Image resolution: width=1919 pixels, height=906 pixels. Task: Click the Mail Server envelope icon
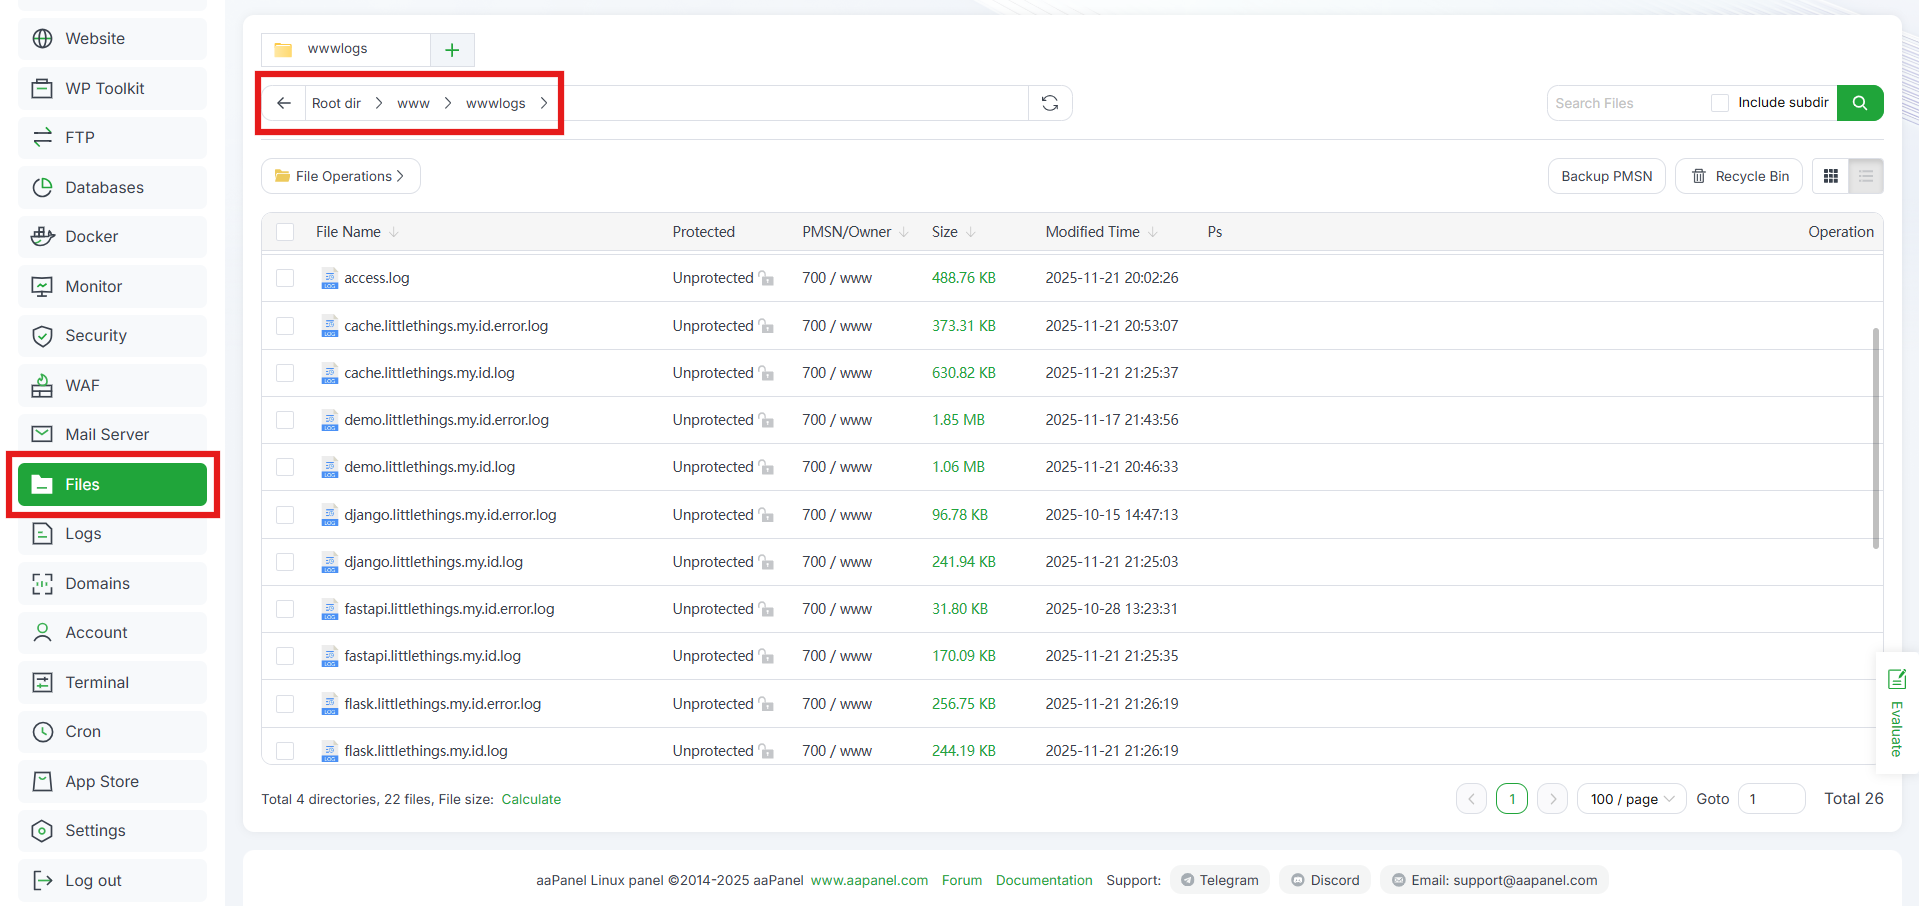42,435
